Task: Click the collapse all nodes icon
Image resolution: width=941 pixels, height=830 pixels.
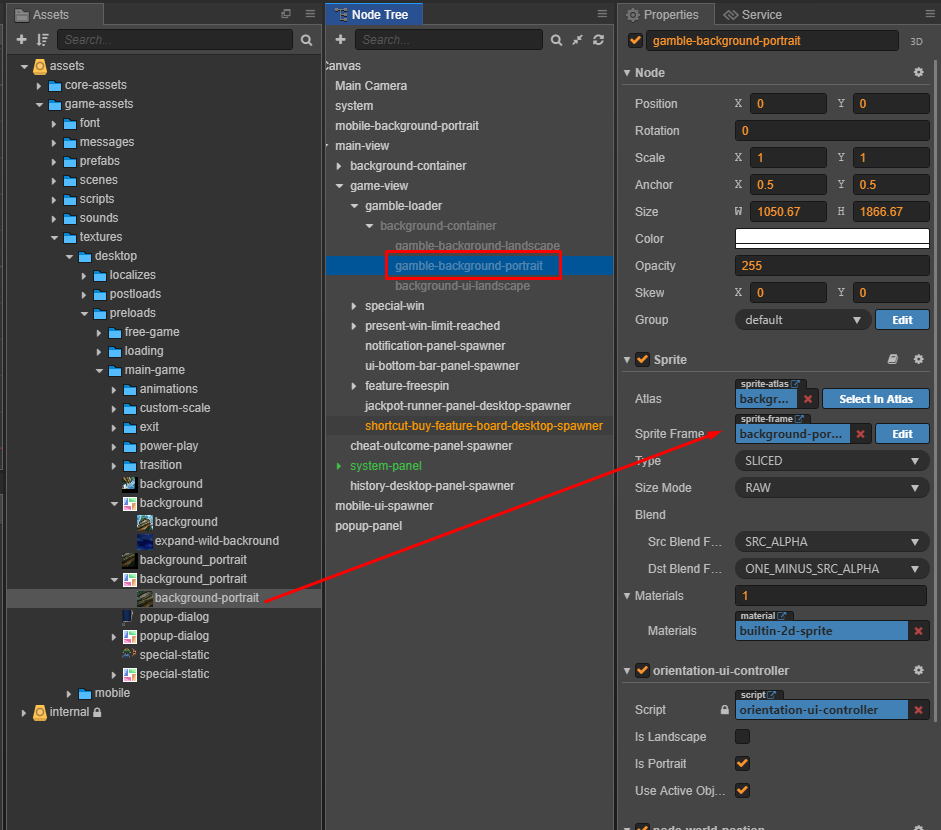Action: pyautogui.click(x=577, y=40)
